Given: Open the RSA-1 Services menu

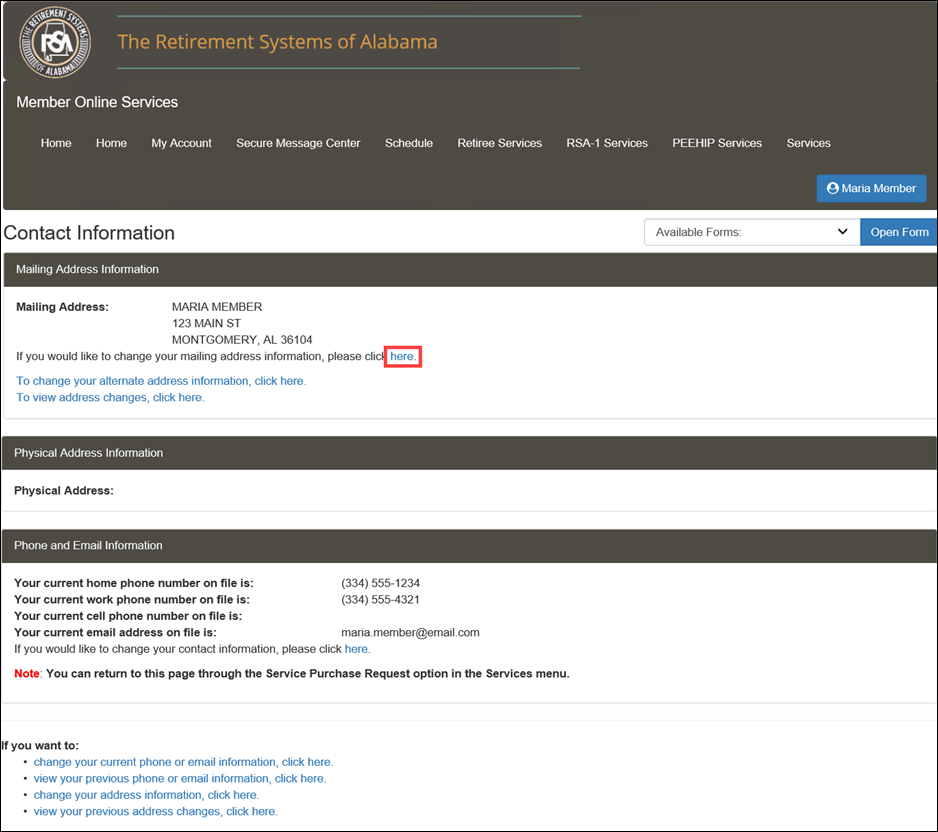Looking at the screenshot, I should click(x=607, y=143).
